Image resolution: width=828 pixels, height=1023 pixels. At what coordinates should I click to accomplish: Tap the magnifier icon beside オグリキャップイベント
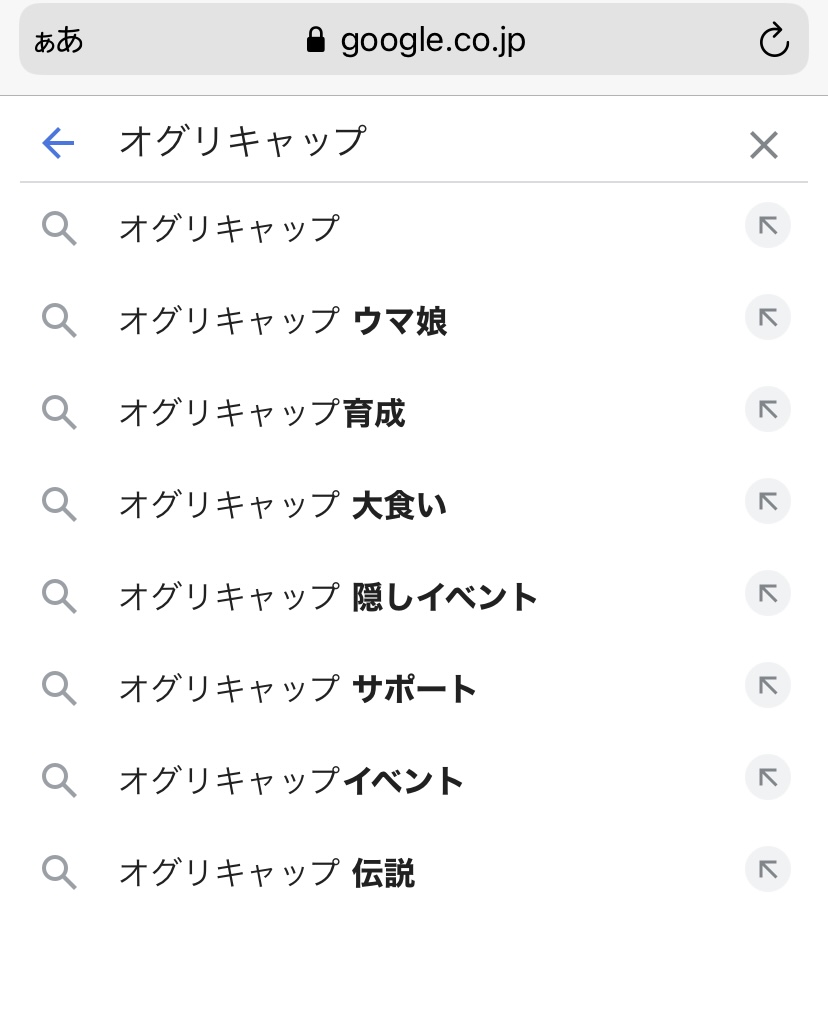59,780
